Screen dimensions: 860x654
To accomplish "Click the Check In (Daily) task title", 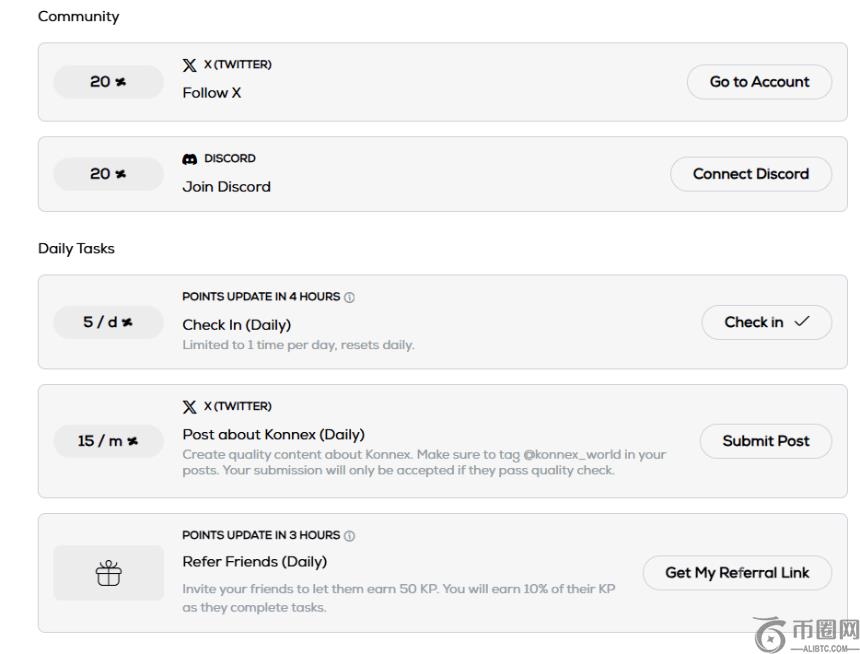I will 237,325.
